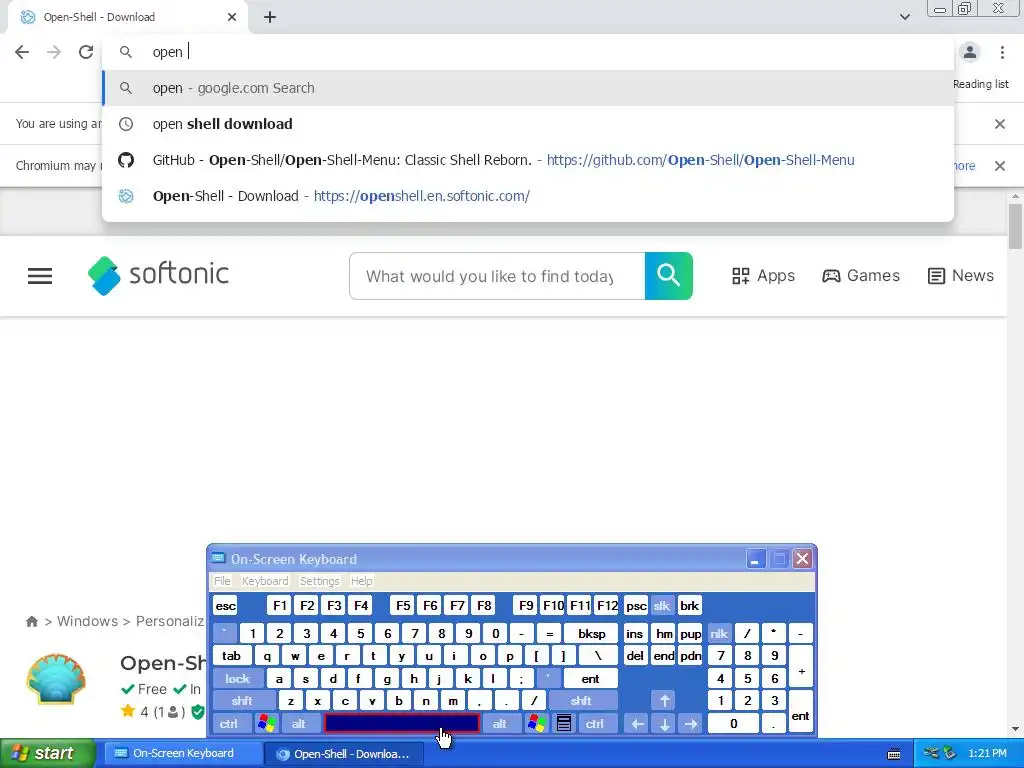Screen dimensions: 1024x768
Task: Click the Softonic logo
Action: [159, 275]
